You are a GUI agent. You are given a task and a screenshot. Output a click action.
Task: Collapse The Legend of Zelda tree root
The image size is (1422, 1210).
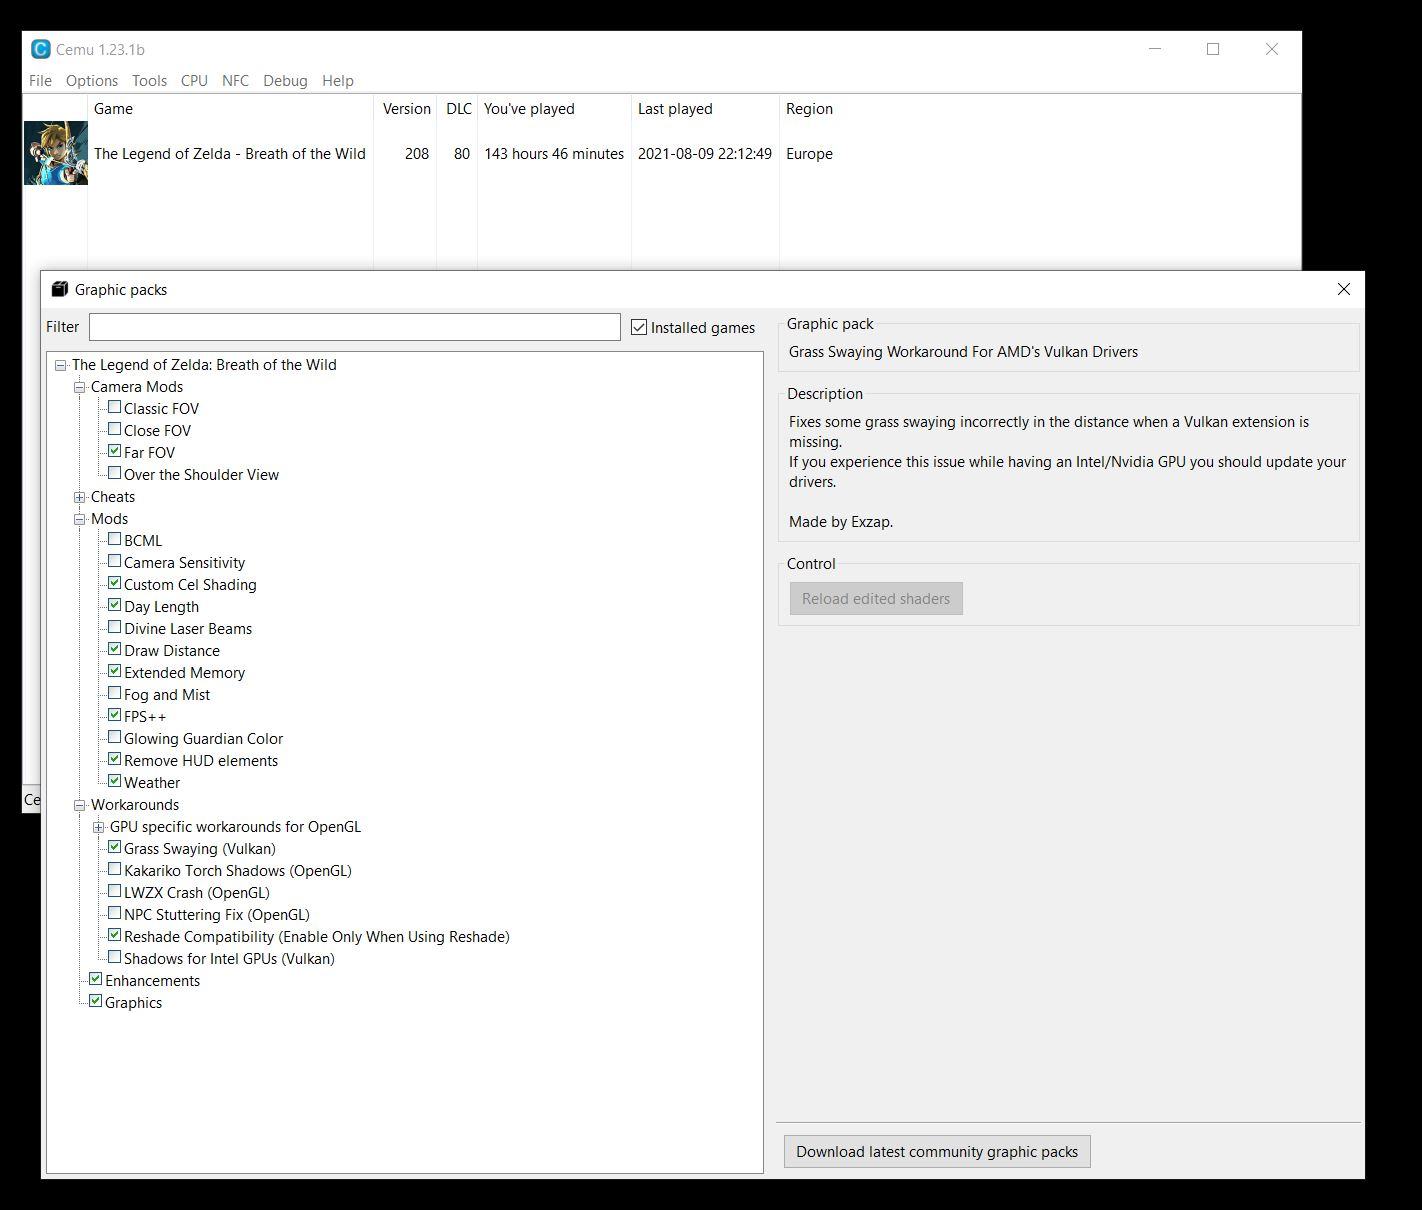(x=61, y=365)
